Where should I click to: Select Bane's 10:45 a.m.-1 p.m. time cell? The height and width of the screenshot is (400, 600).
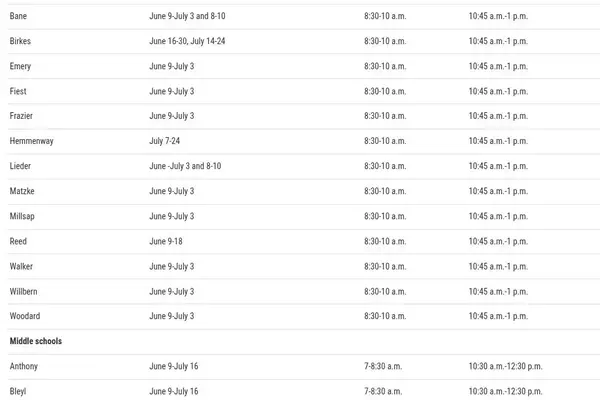(498, 16)
